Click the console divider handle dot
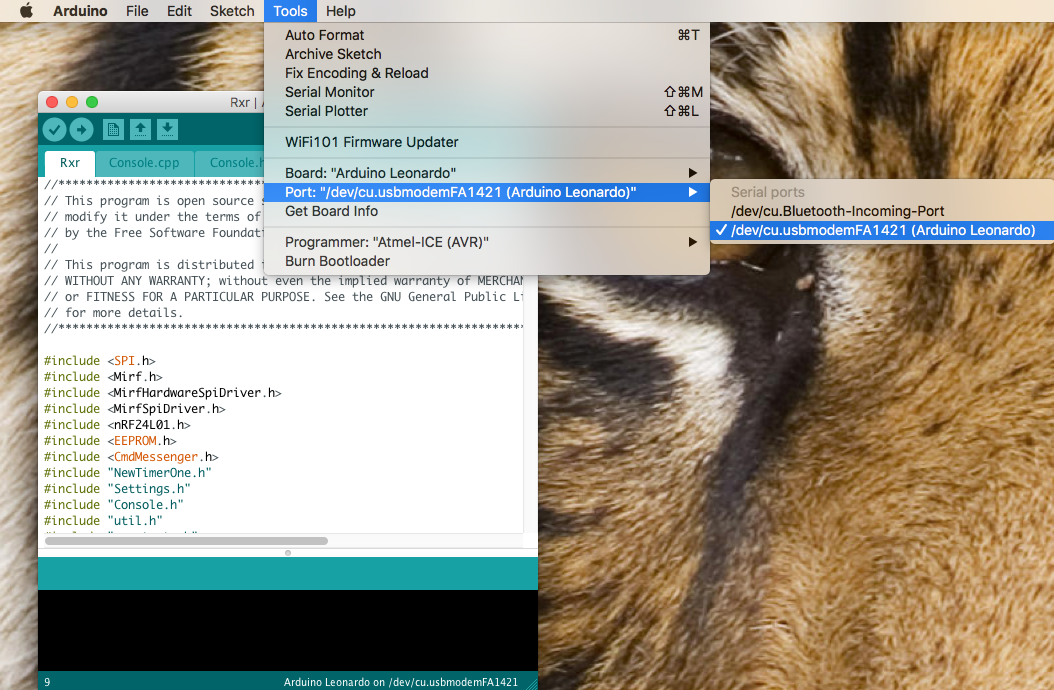The width and height of the screenshot is (1054, 690). pos(288,553)
